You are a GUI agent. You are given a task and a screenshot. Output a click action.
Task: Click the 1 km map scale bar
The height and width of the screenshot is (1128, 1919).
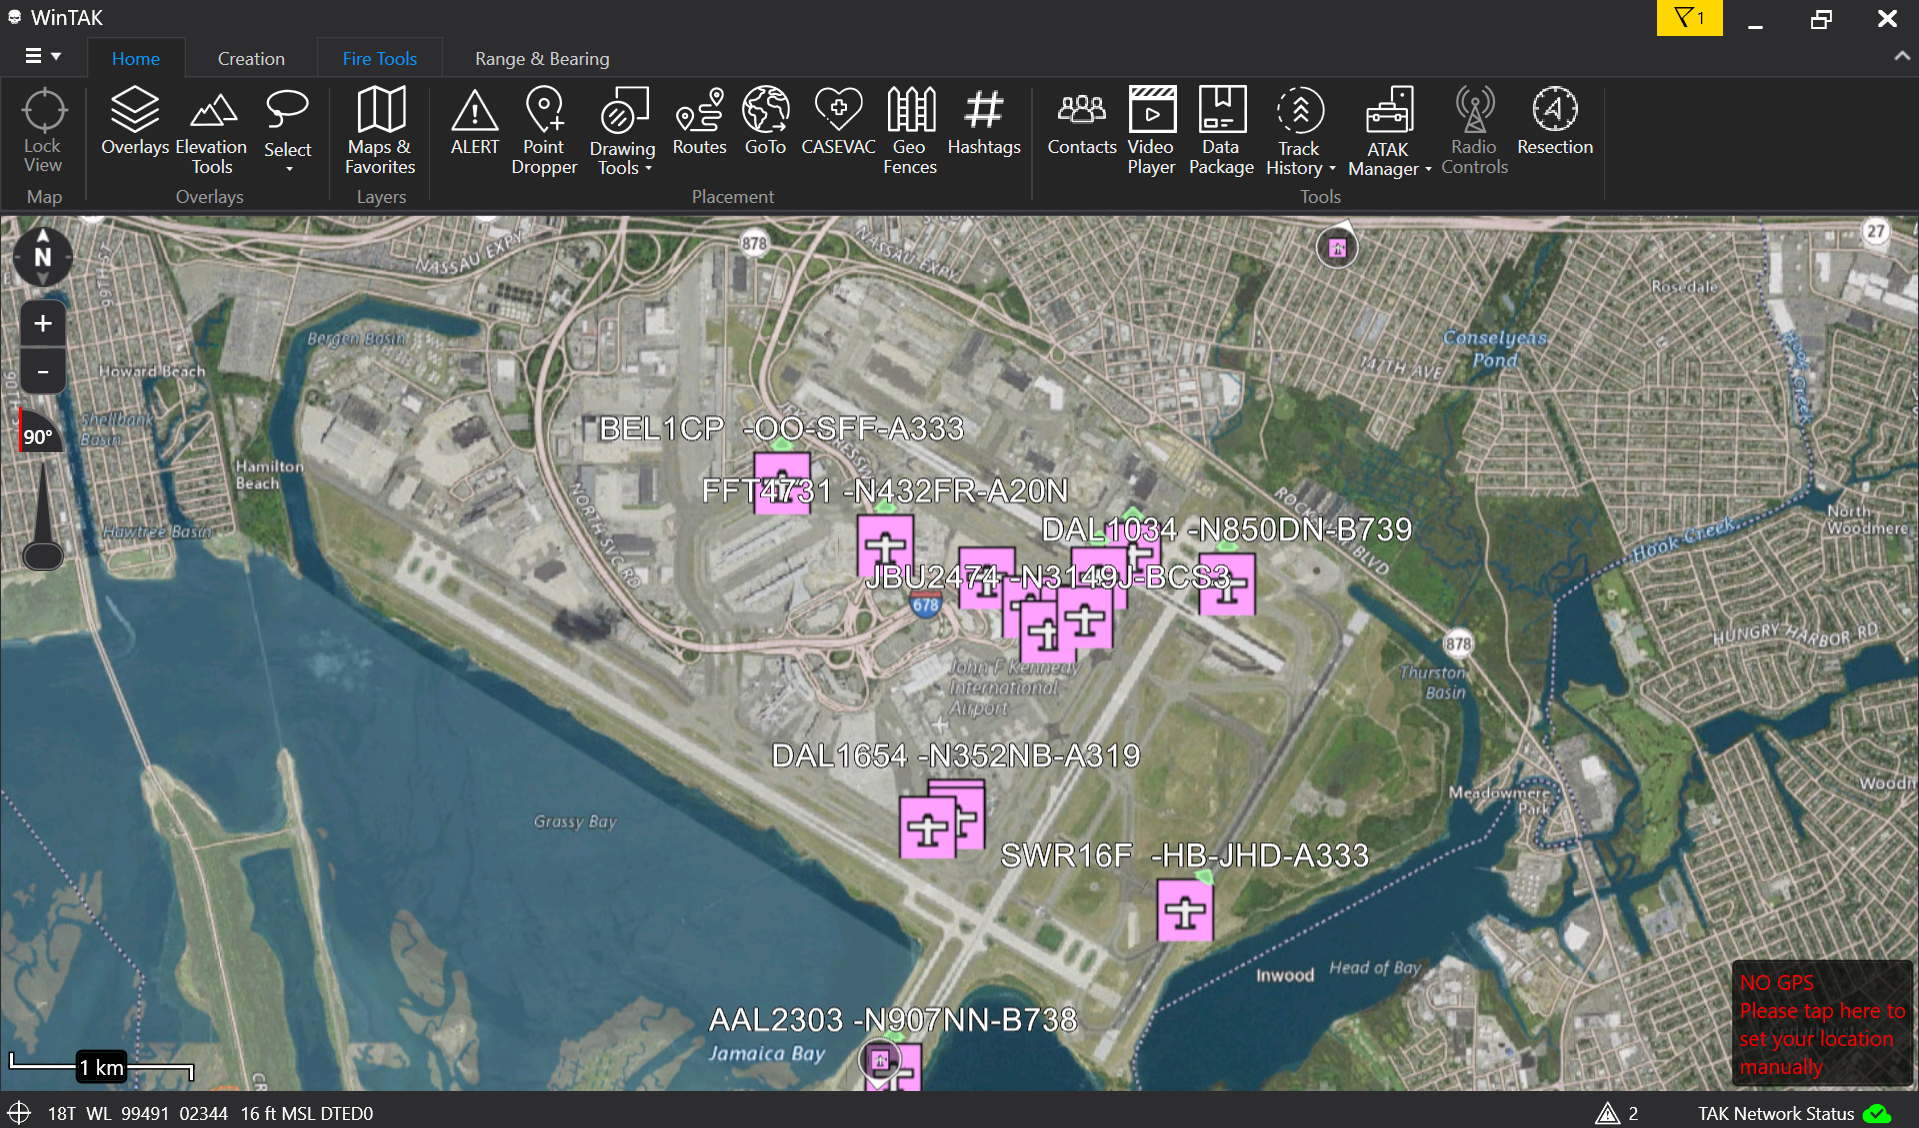101,1067
